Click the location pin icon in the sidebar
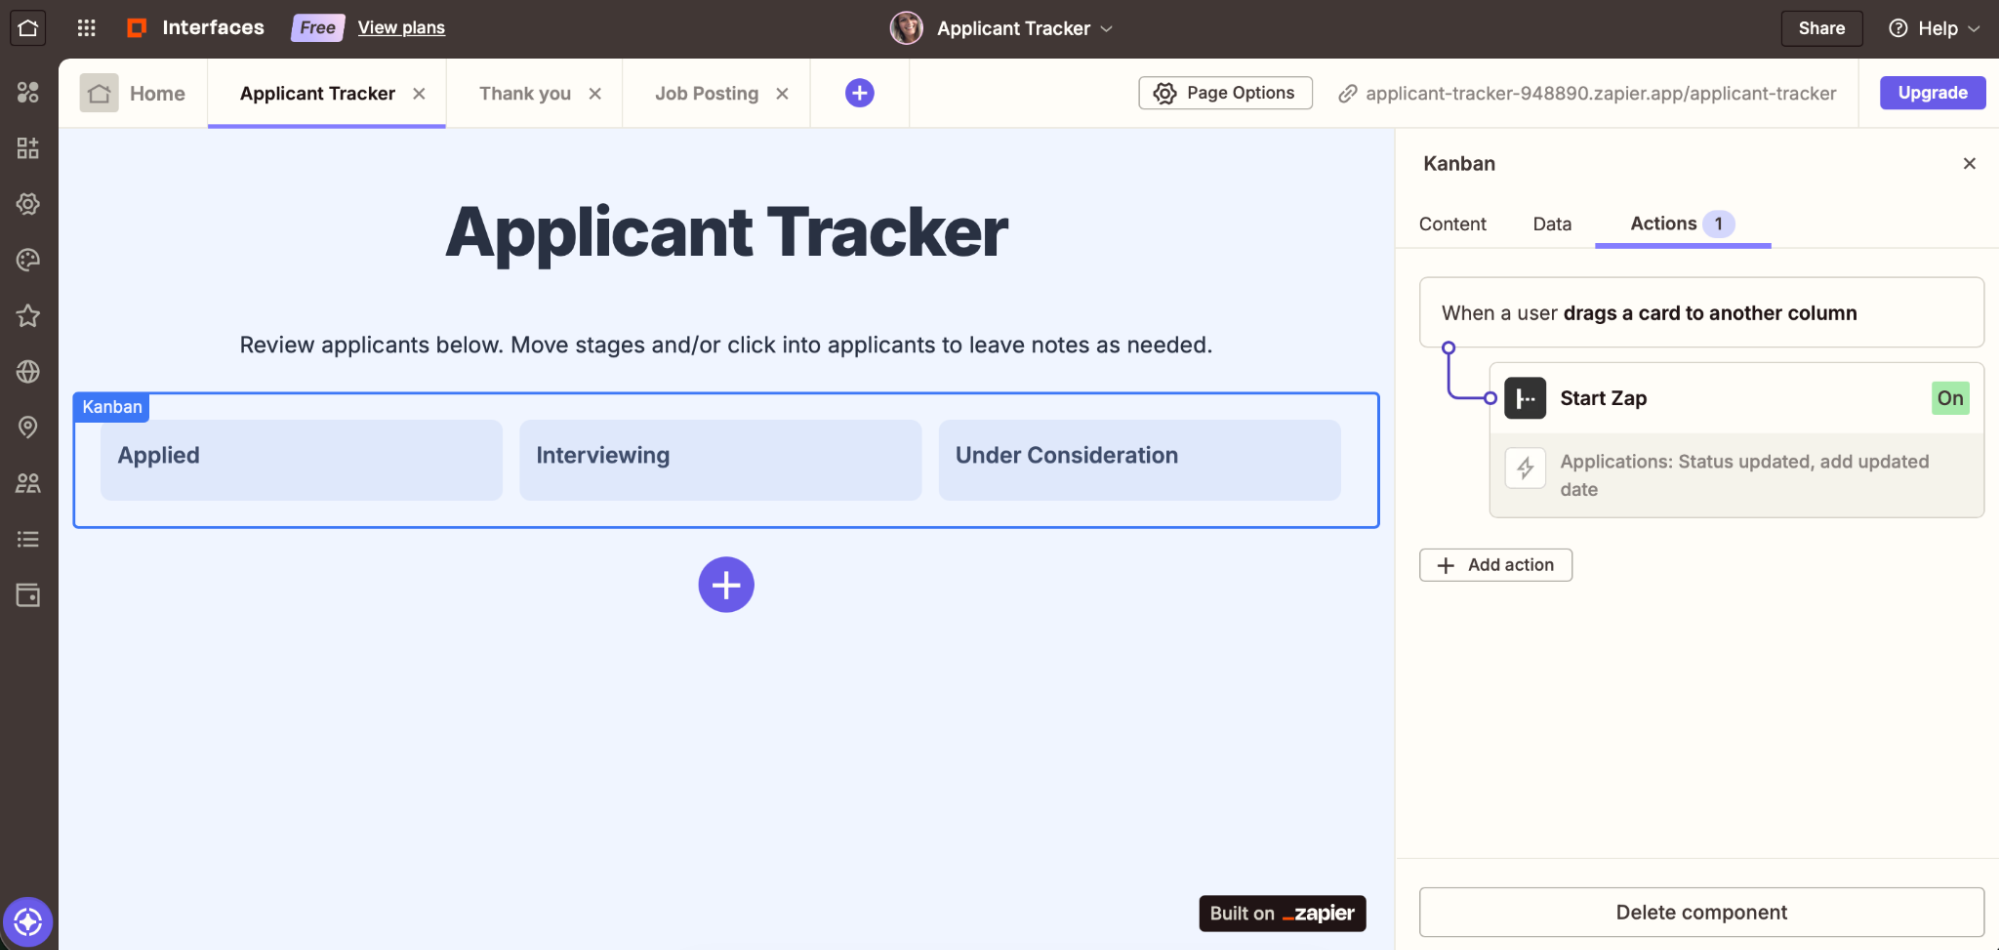 (x=28, y=427)
